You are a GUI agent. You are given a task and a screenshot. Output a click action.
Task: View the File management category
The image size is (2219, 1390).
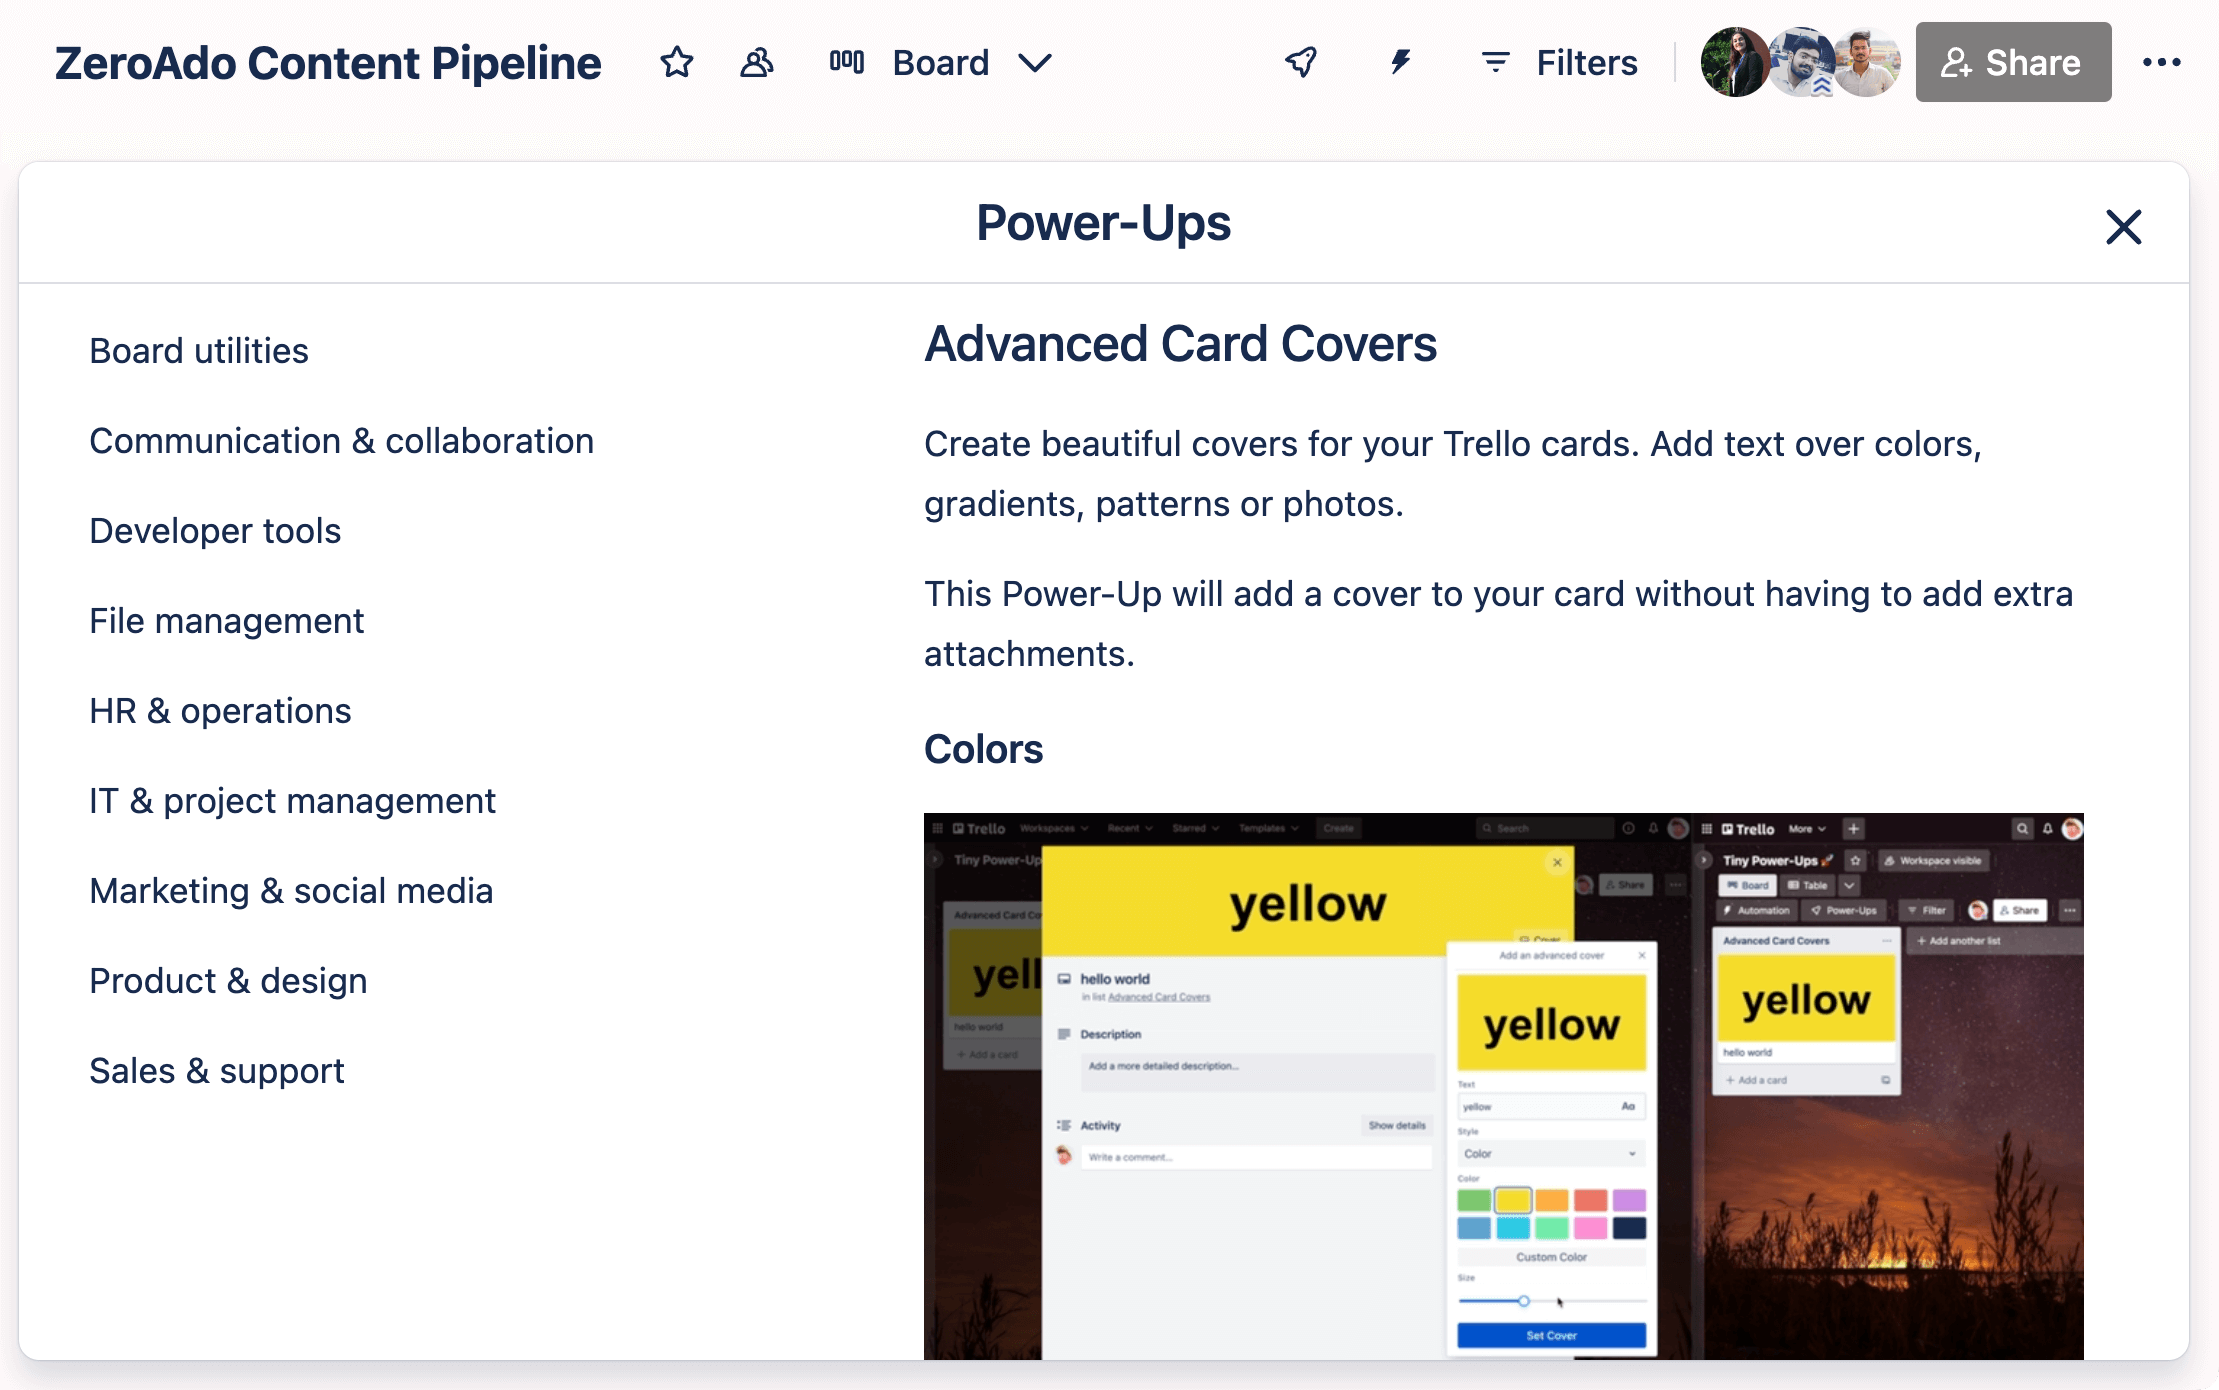tap(227, 620)
